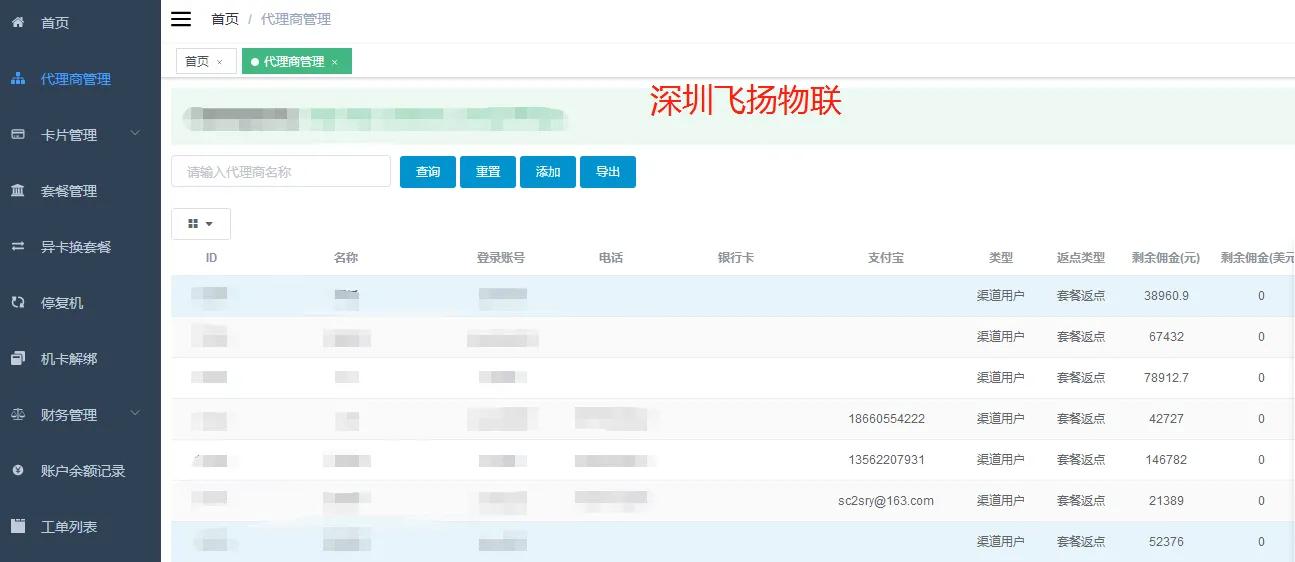This screenshot has height=562, width=1295.
Task: Close the 代理商管理 tab with its x
Action: point(335,62)
